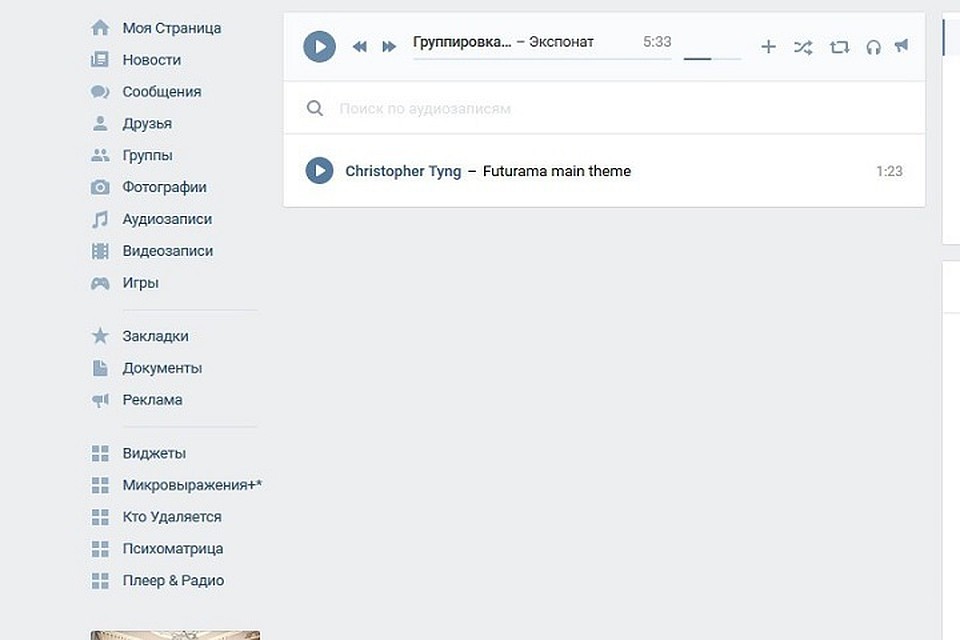Click the Друзья person icon

tap(100, 124)
